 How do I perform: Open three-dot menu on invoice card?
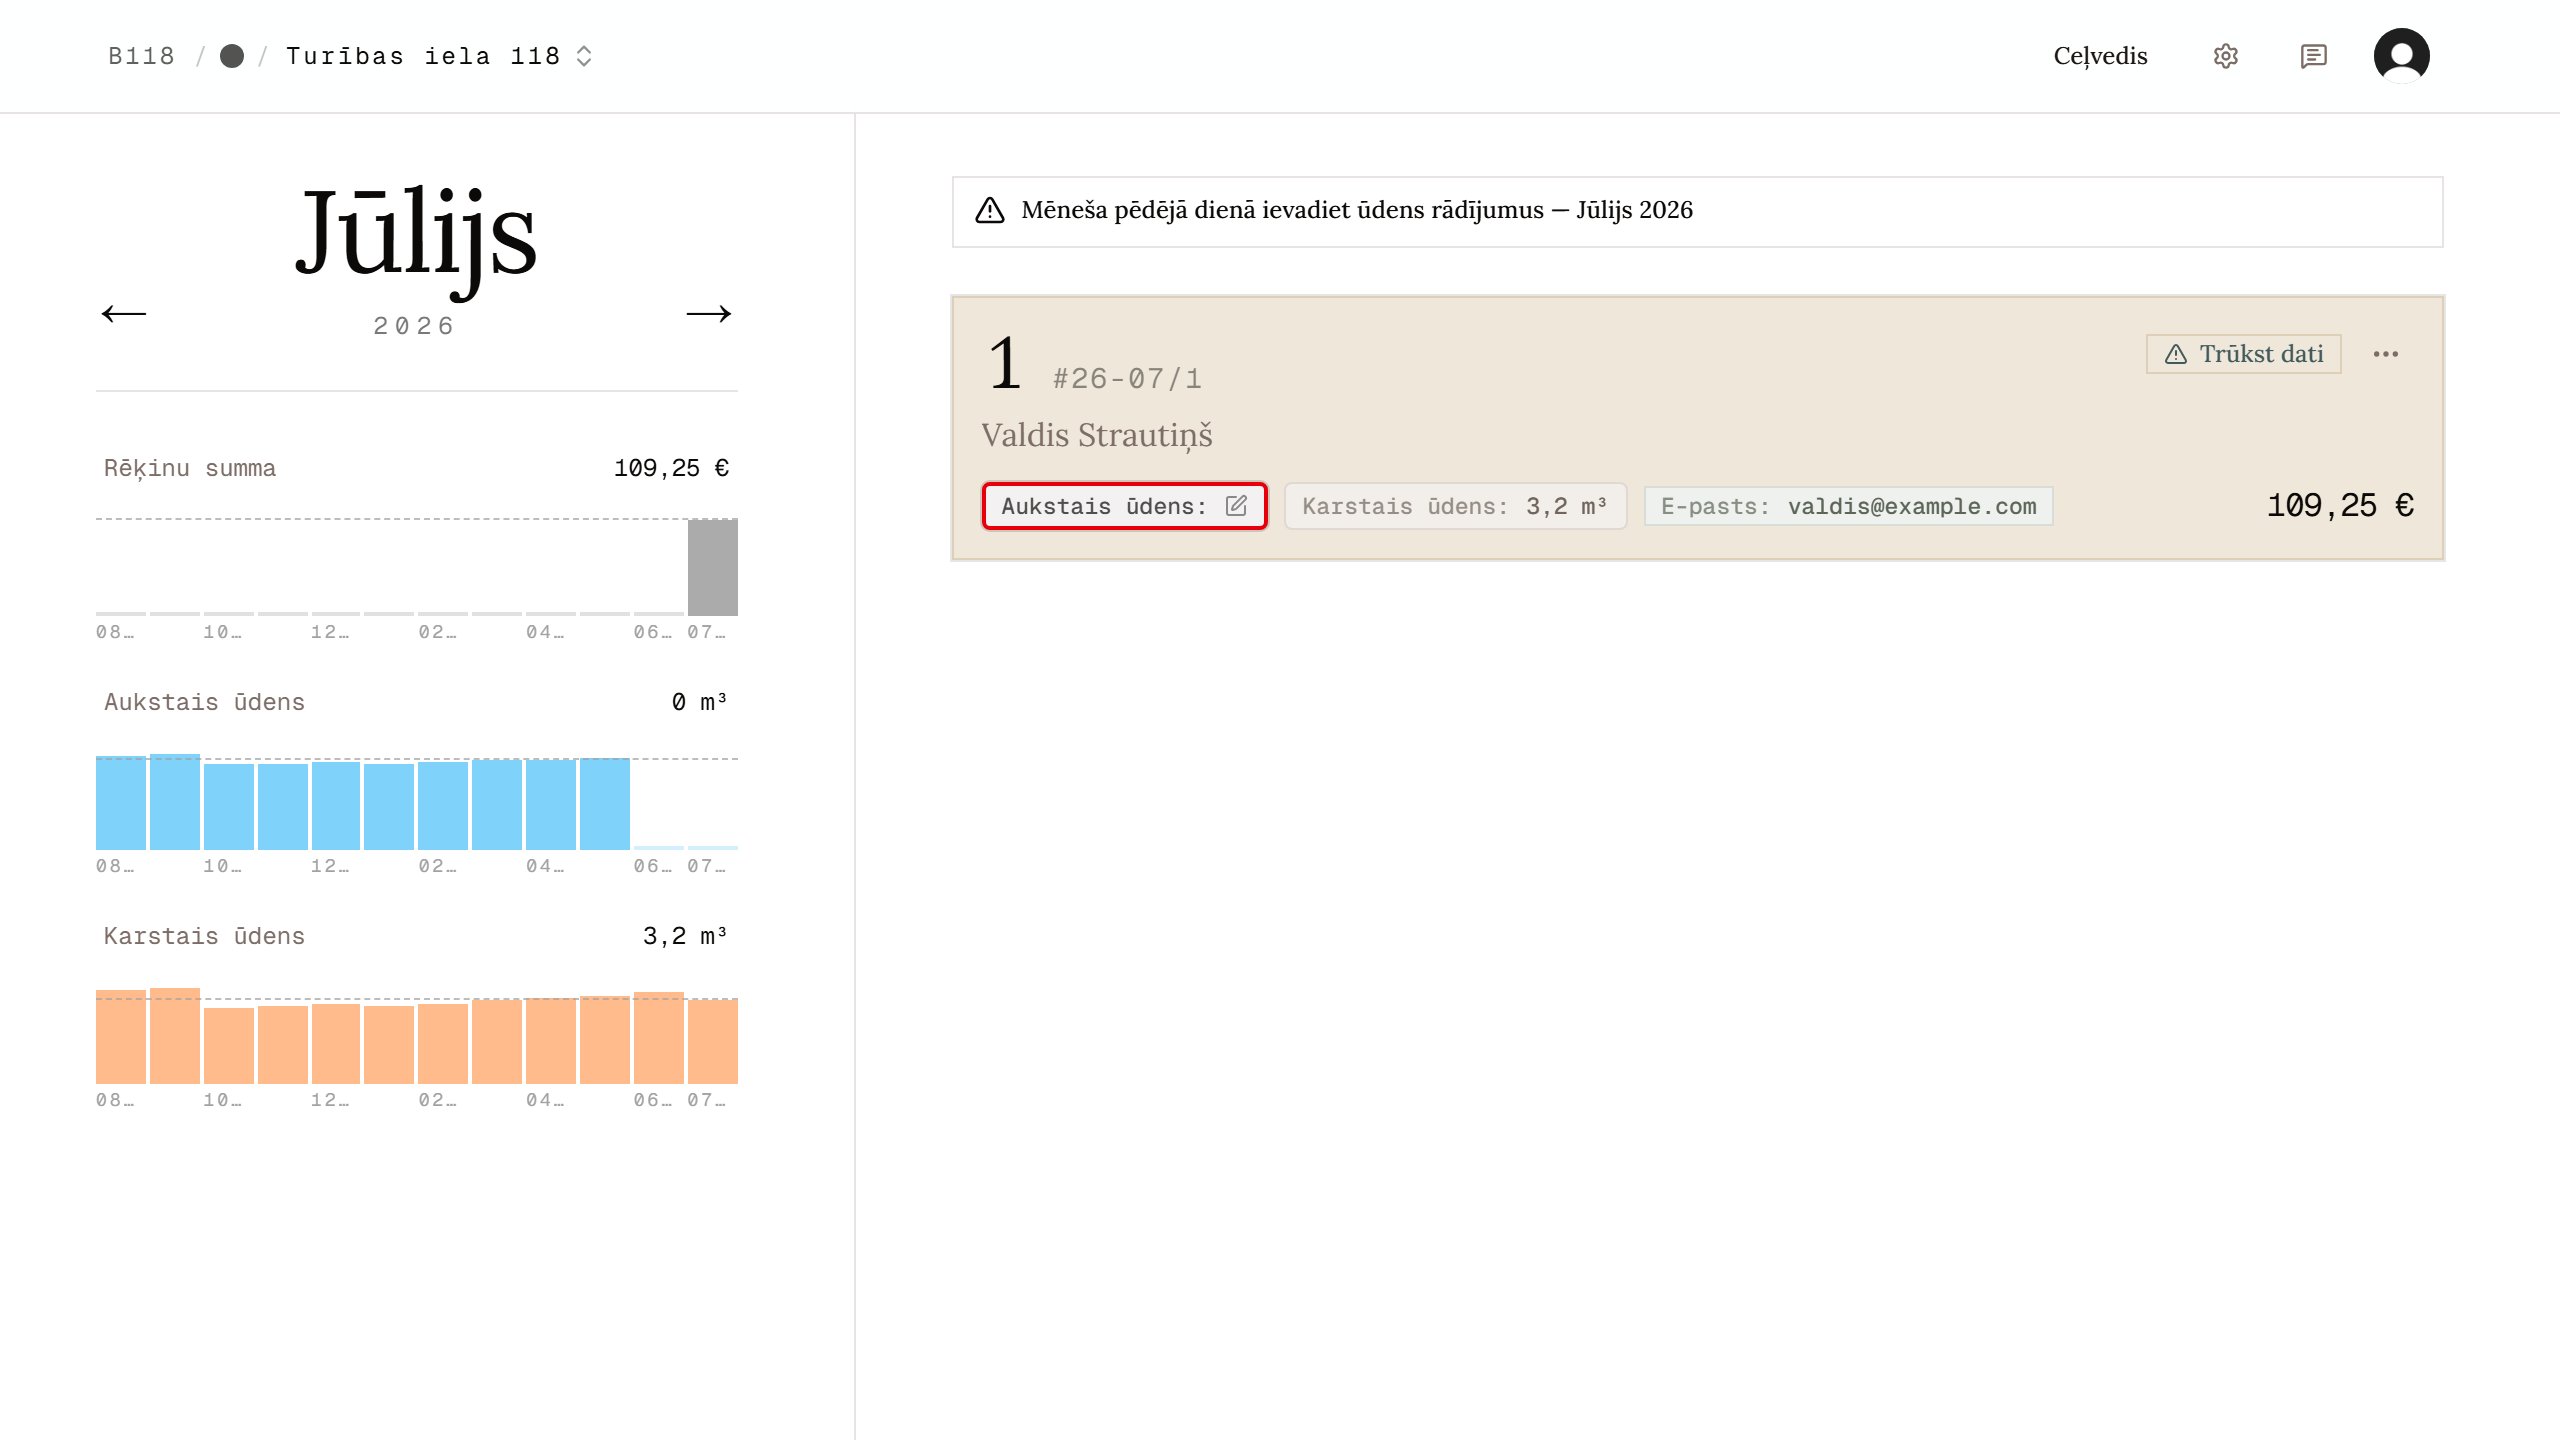[x=2385, y=354]
